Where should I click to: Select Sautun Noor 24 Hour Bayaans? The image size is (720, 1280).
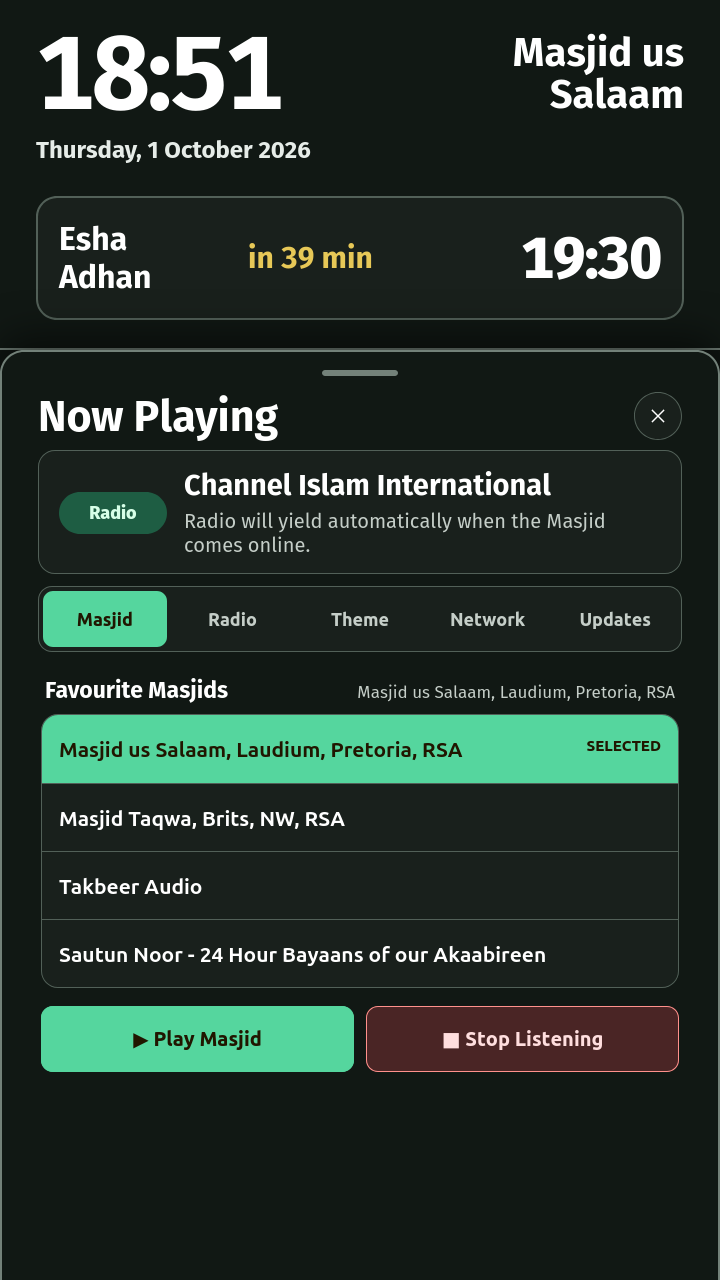click(x=360, y=954)
